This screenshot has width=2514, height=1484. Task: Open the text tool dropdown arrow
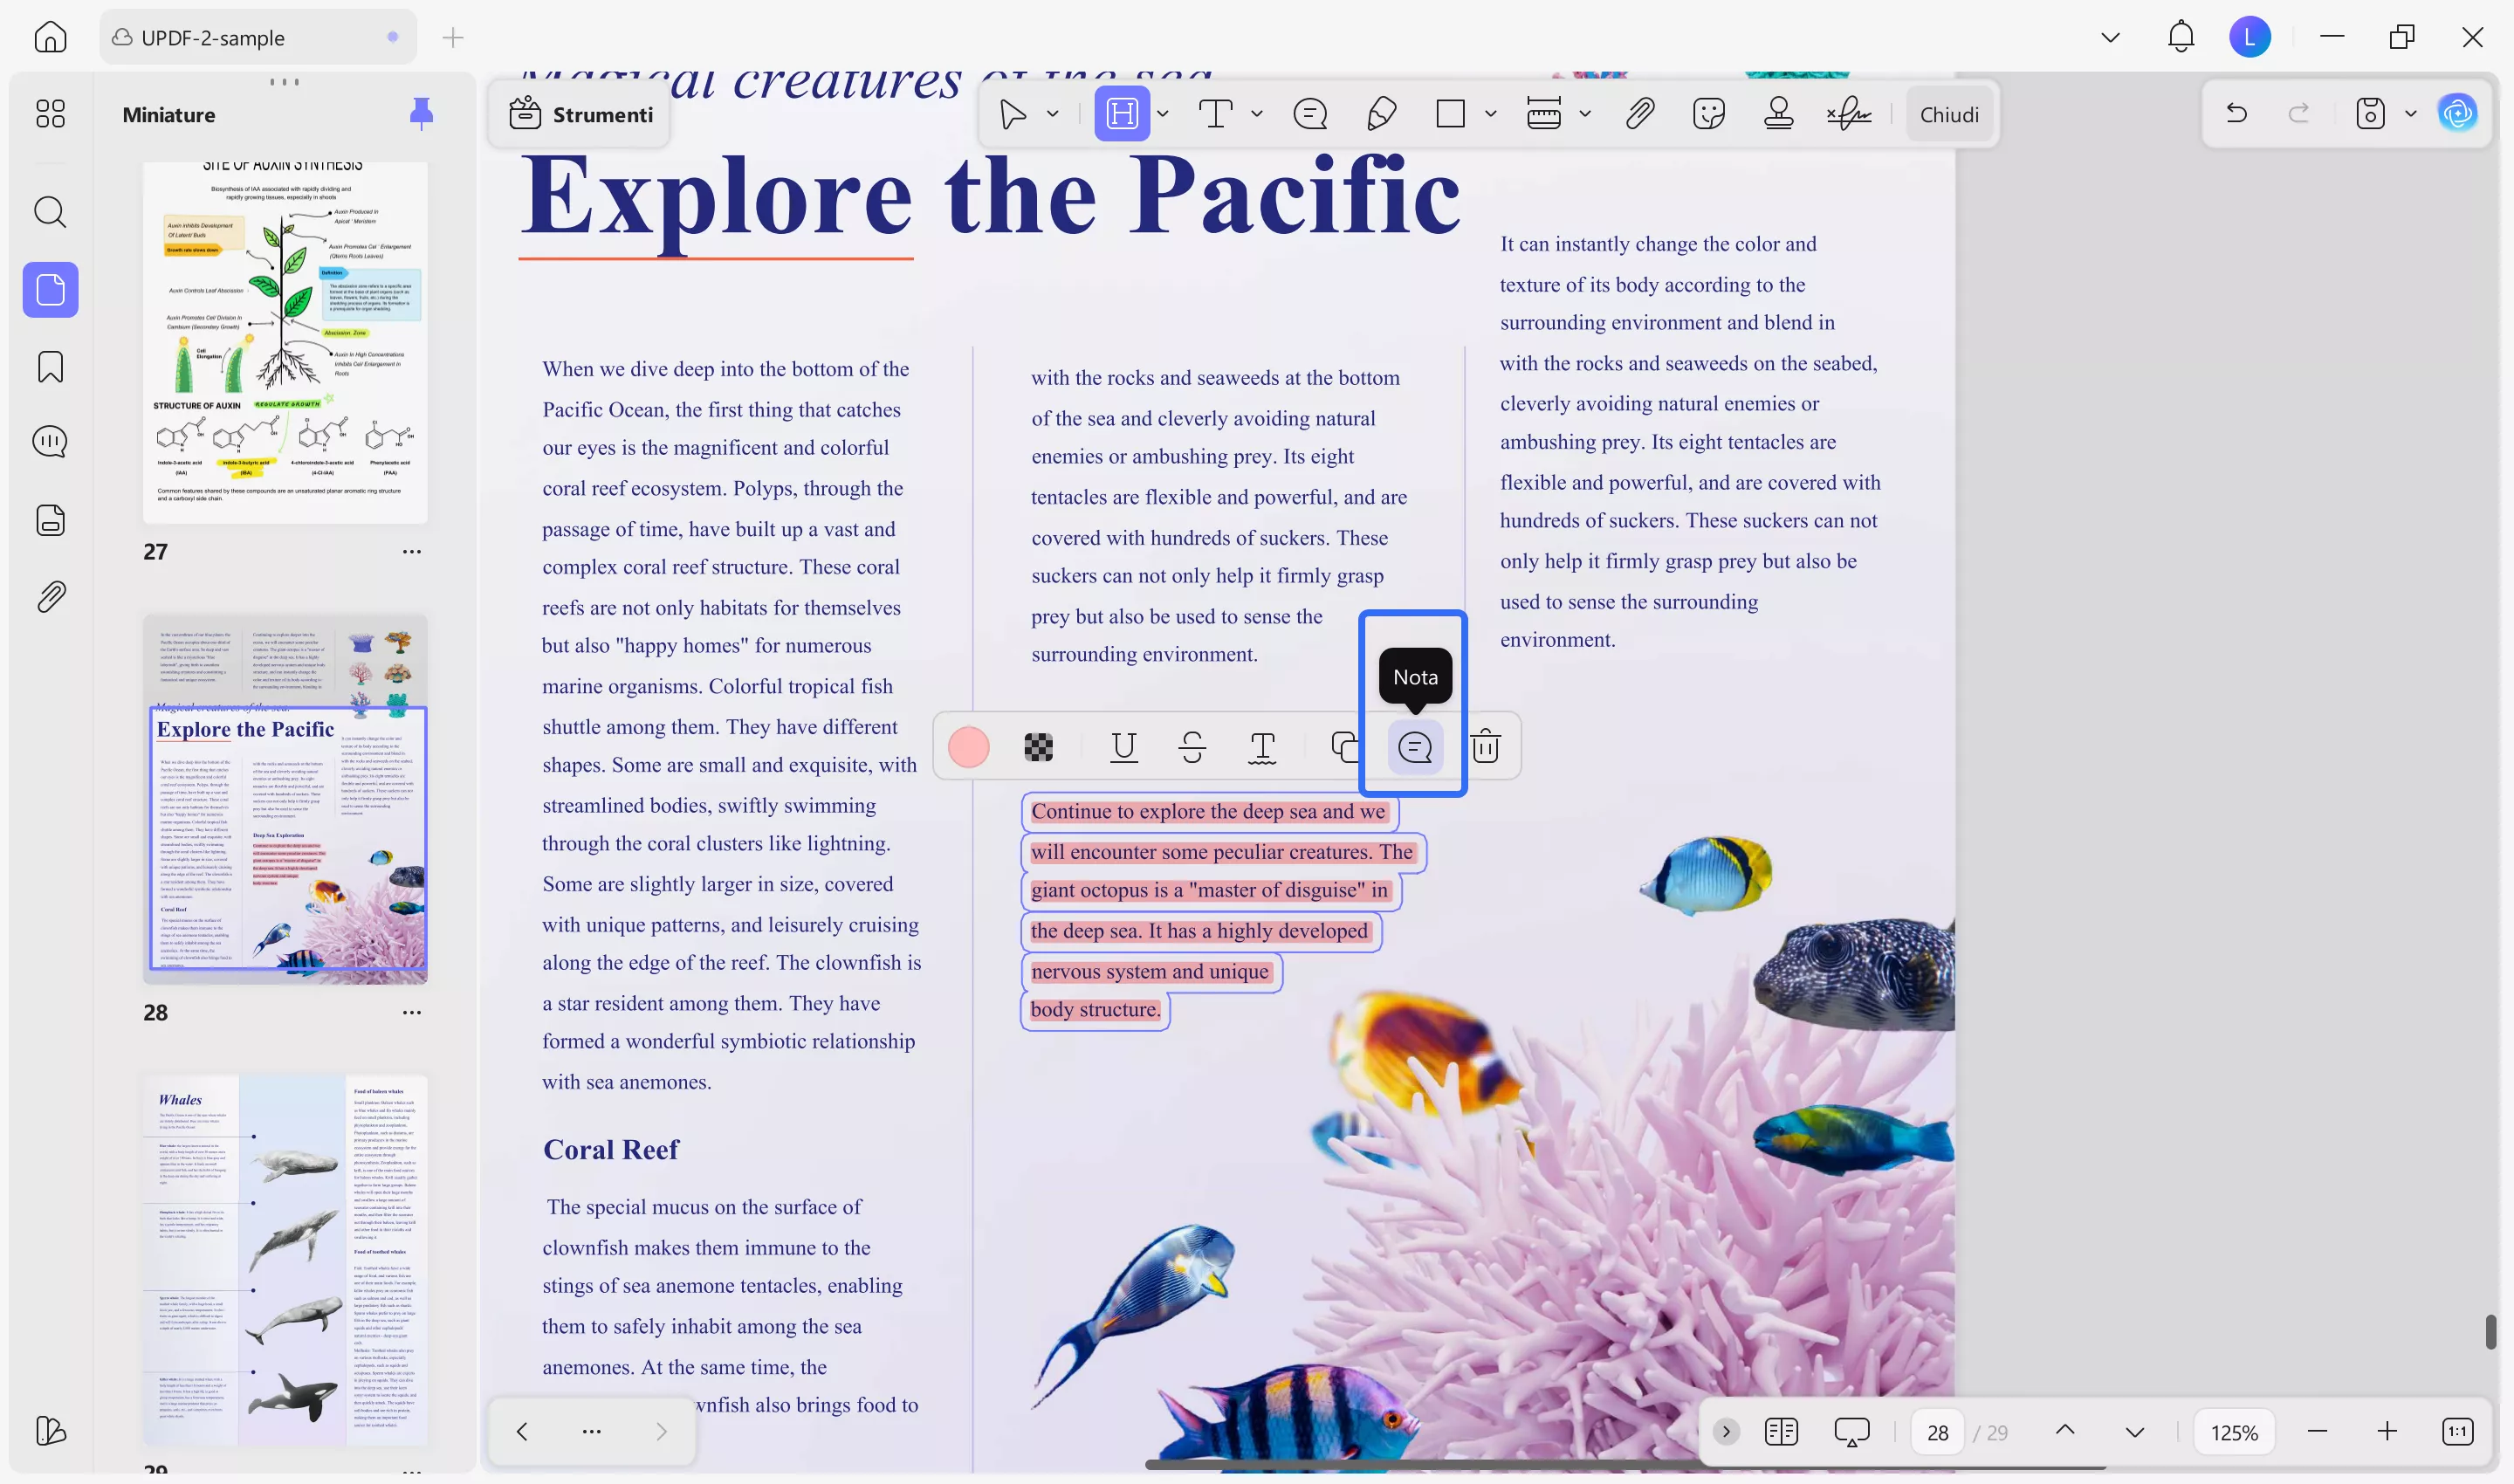pos(1257,113)
